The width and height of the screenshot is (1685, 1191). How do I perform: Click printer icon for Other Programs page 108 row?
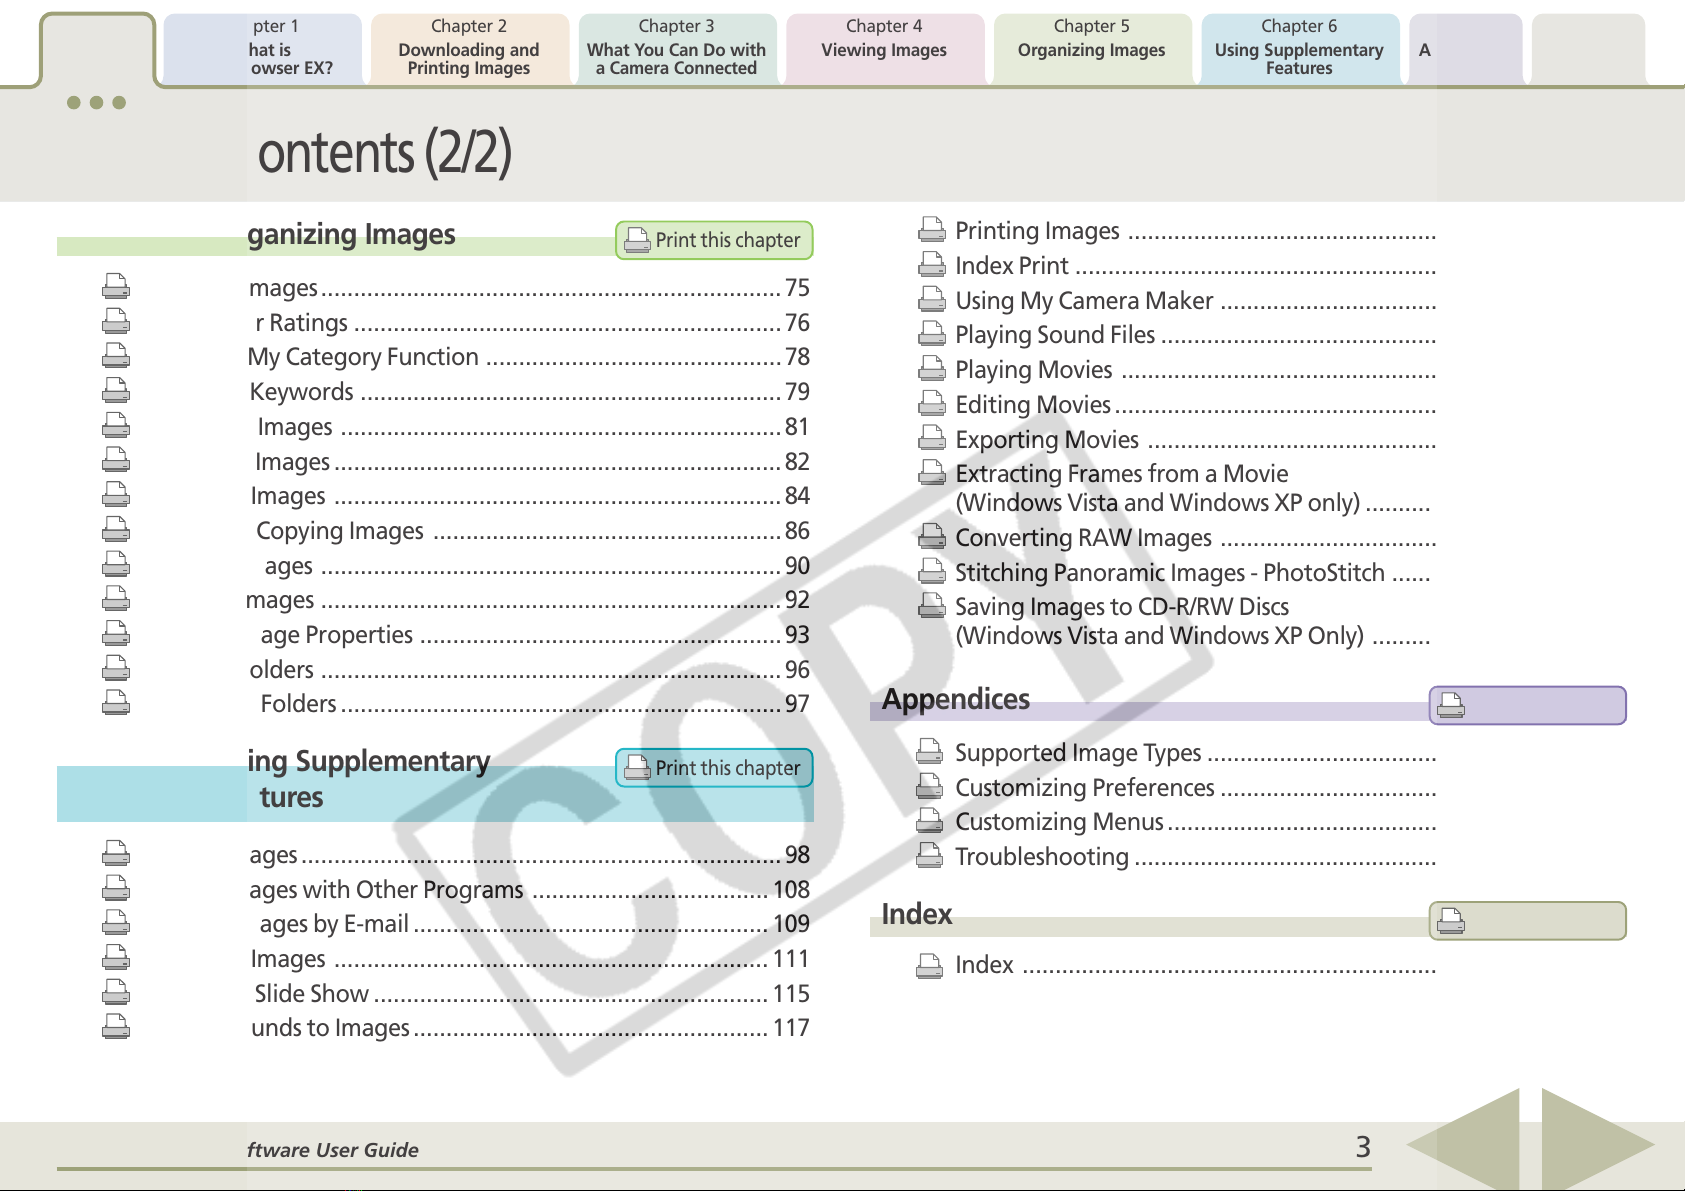point(116,889)
